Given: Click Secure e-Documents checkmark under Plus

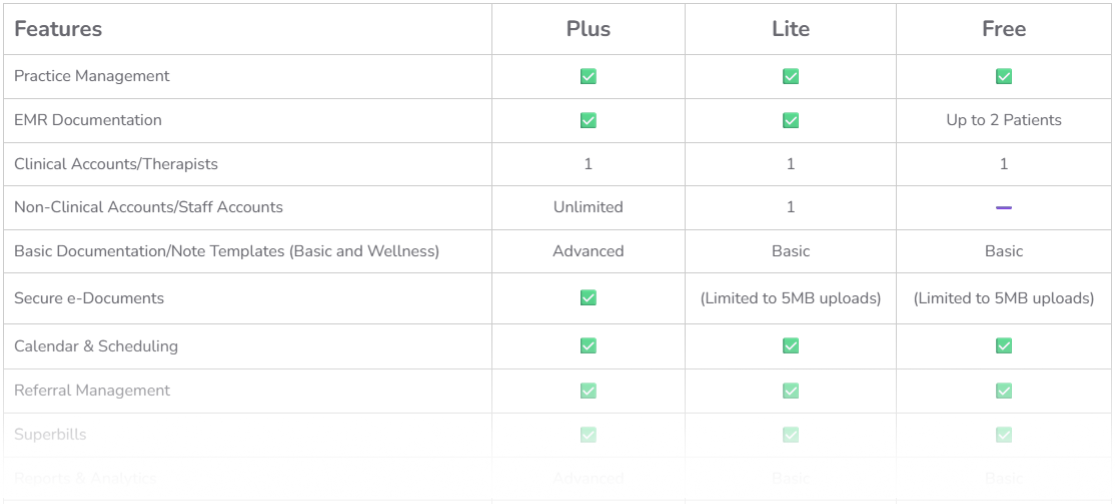Looking at the screenshot, I should pyautogui.click(x=588, y=298).
